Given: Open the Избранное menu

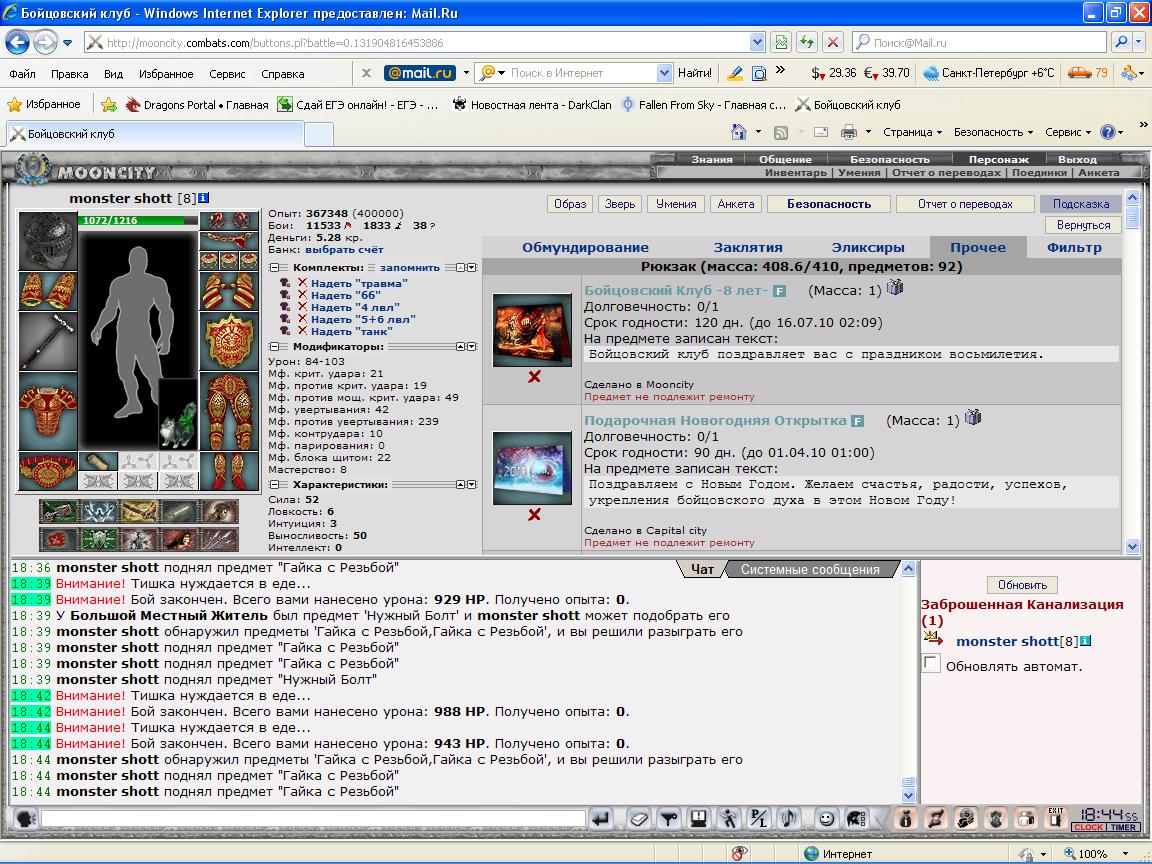Looking at the screenshot, I should click(166, 73).
